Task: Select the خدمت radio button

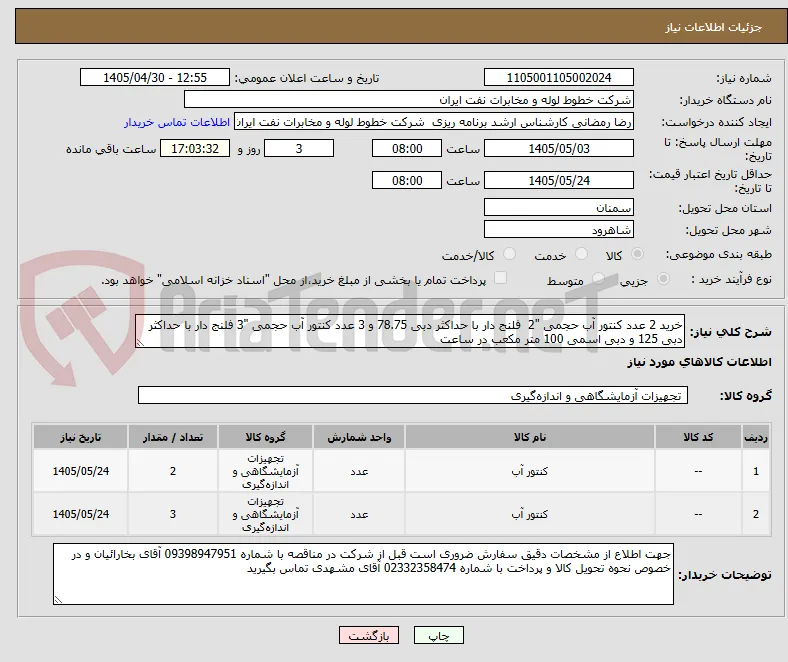Action: pyautogui.click(x=581, y=254)
